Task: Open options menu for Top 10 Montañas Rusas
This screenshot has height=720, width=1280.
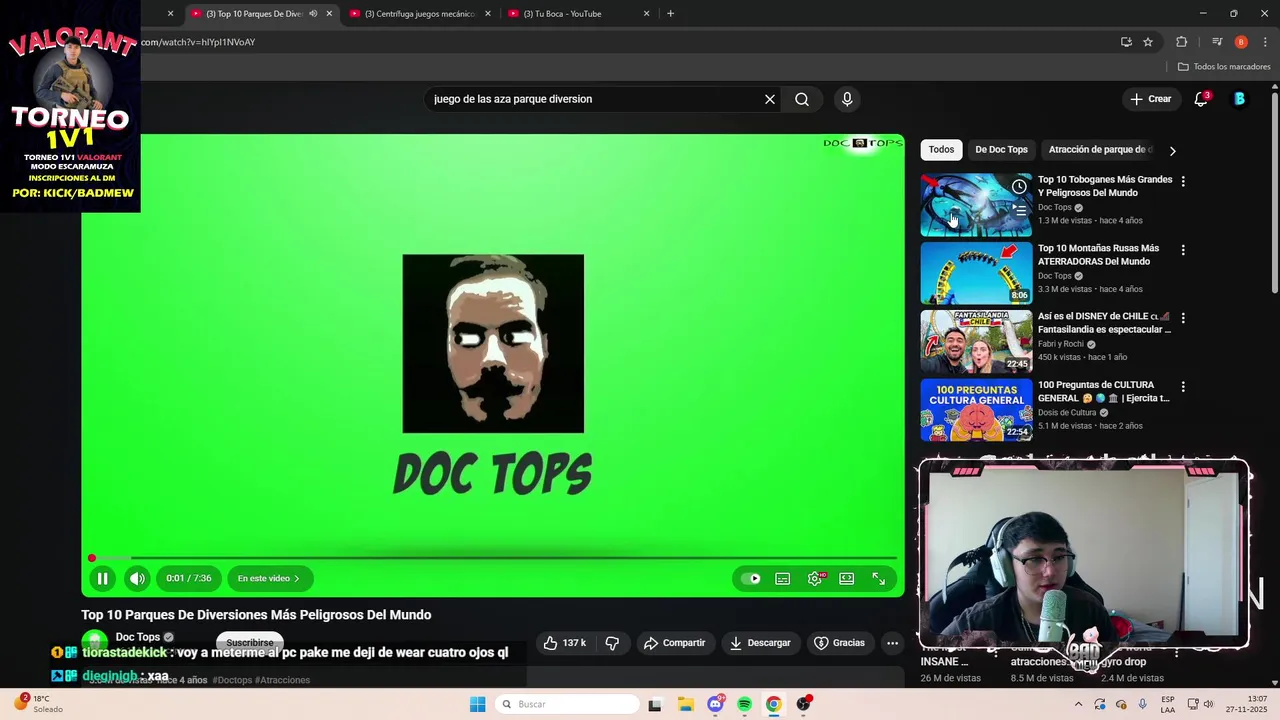Action: click(1183, 250)
